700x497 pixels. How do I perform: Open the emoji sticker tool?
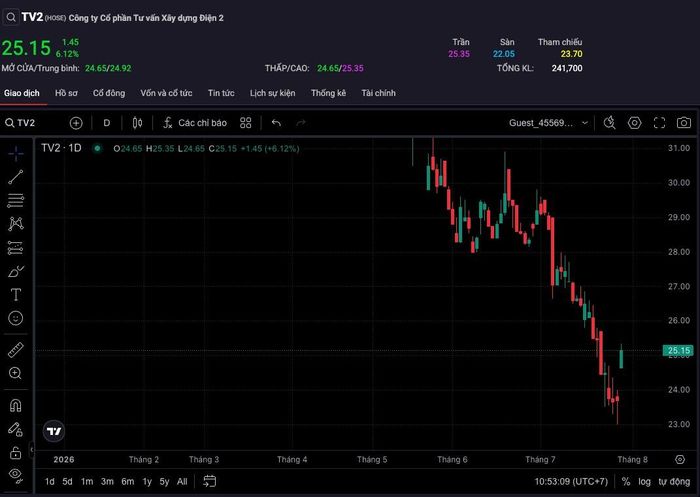16,318
